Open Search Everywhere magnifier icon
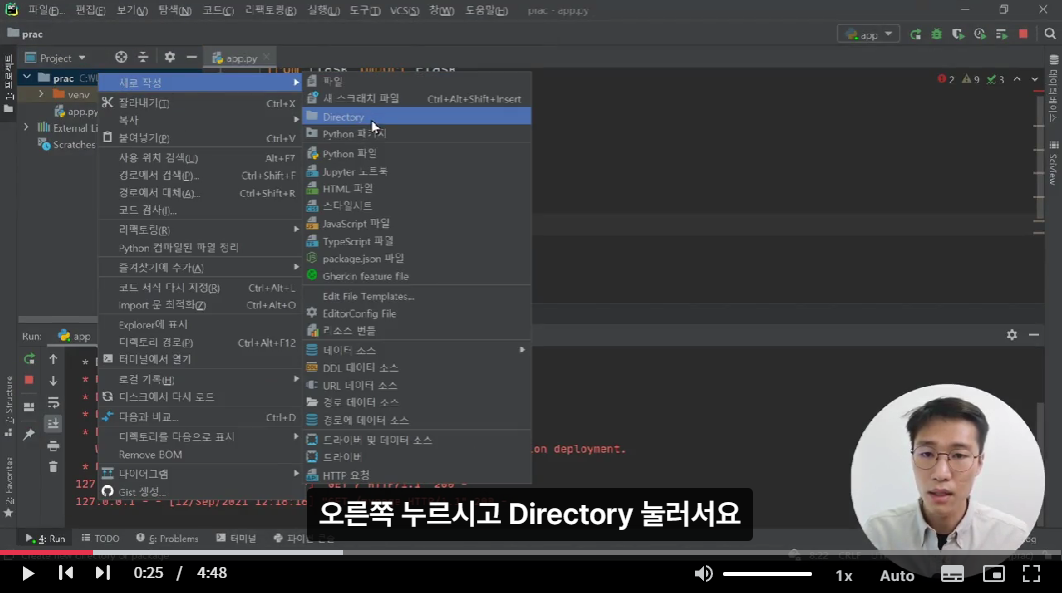This screenshot has width=1062, height=593. [1050, 34]
